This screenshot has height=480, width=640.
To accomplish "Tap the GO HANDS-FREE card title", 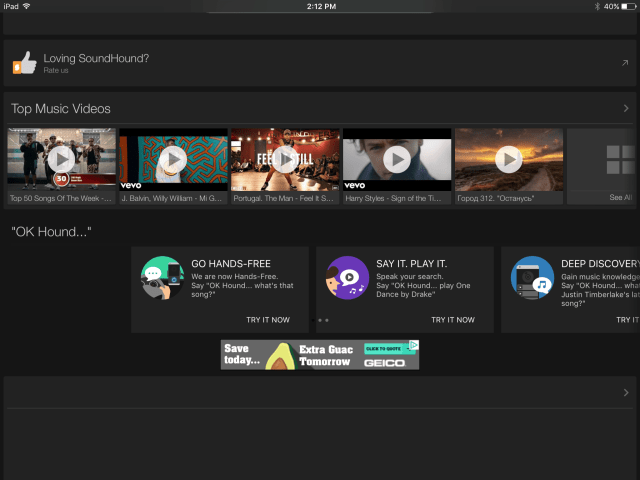I will click(x=231, y=264).
